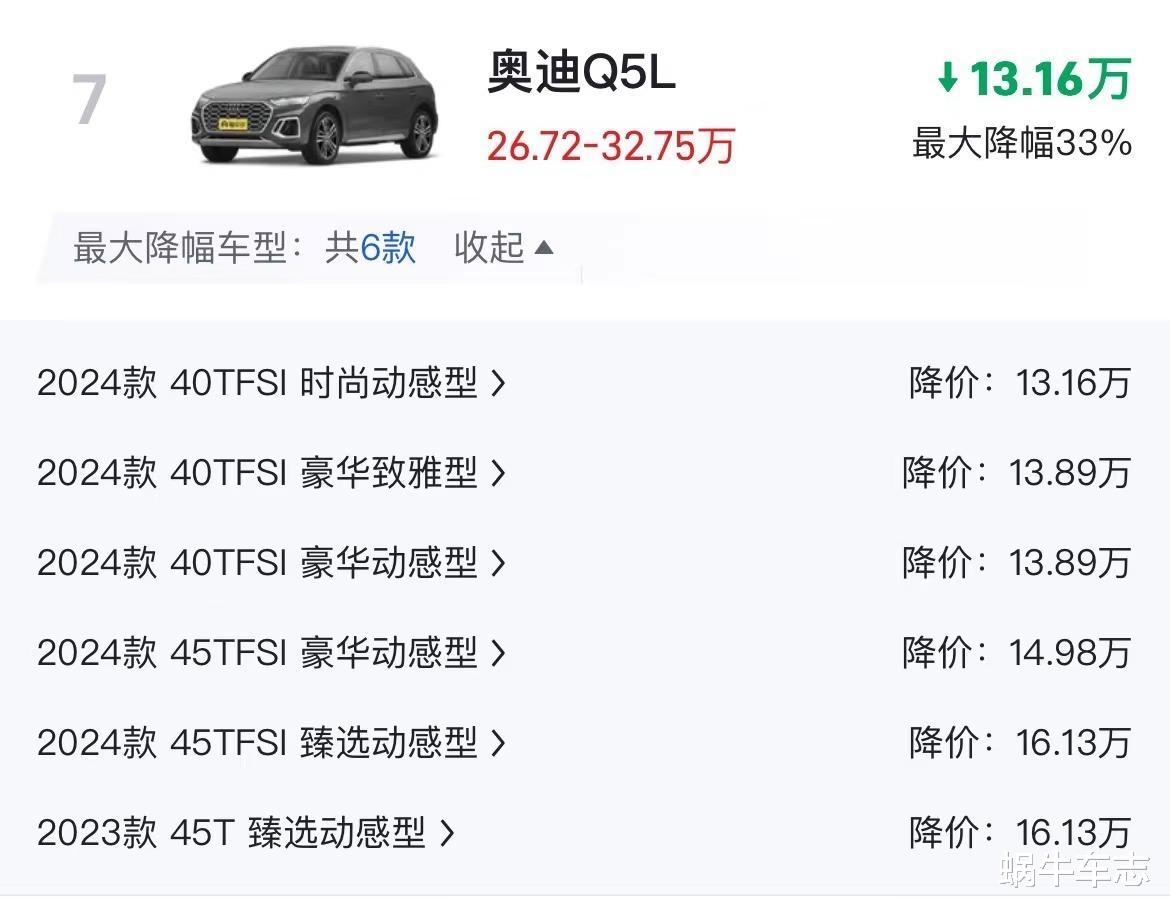Click the 收起 collapse text
Image resolution: width=1170 pixels, height=914 pixels.
click(x=489, y=247)
